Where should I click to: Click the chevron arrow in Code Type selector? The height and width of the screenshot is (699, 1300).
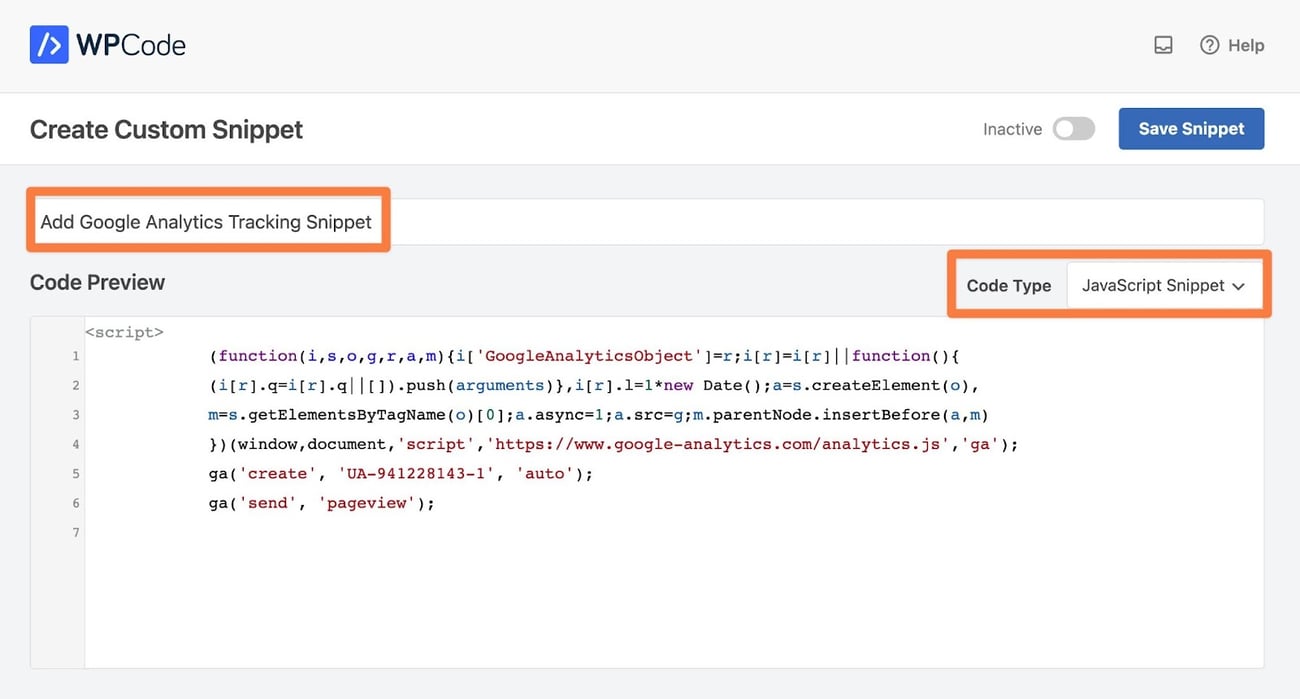tap(1239, 286)
